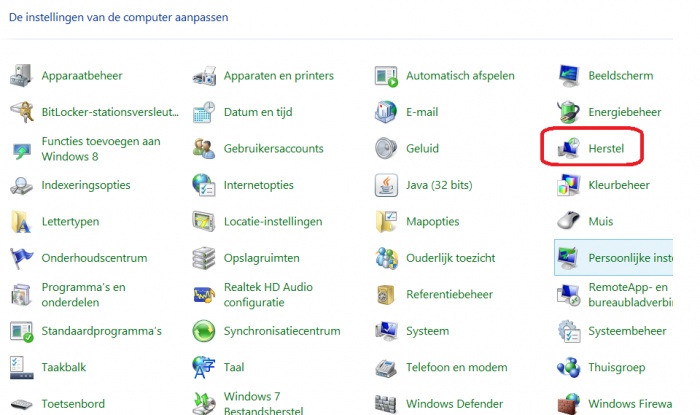Screen dimensions: 700x415
Task: Click the Java (32 bits) text link
Action: click(439, 185)
